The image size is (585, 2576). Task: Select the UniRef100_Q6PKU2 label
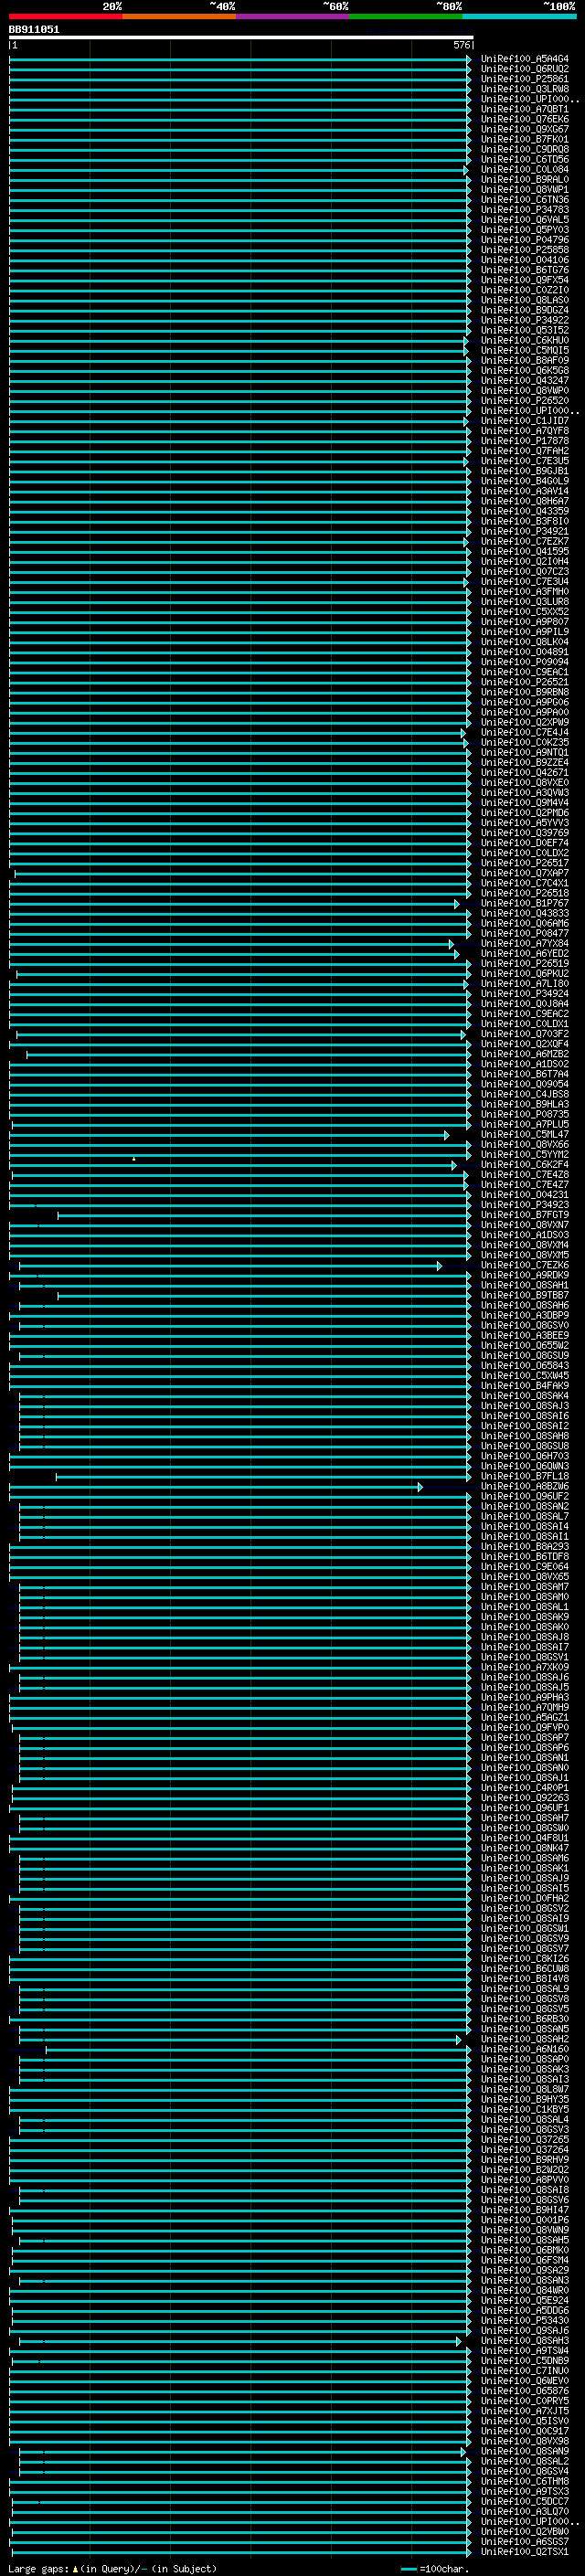[524, 973]
